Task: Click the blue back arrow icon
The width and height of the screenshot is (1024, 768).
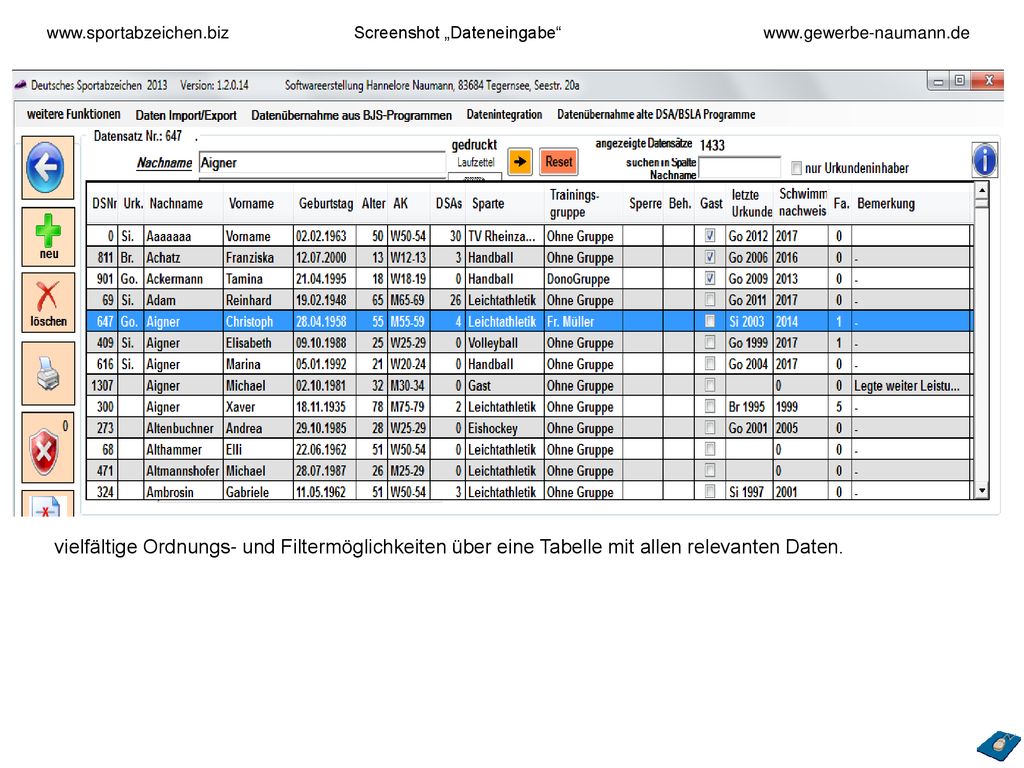Action: 46,167
